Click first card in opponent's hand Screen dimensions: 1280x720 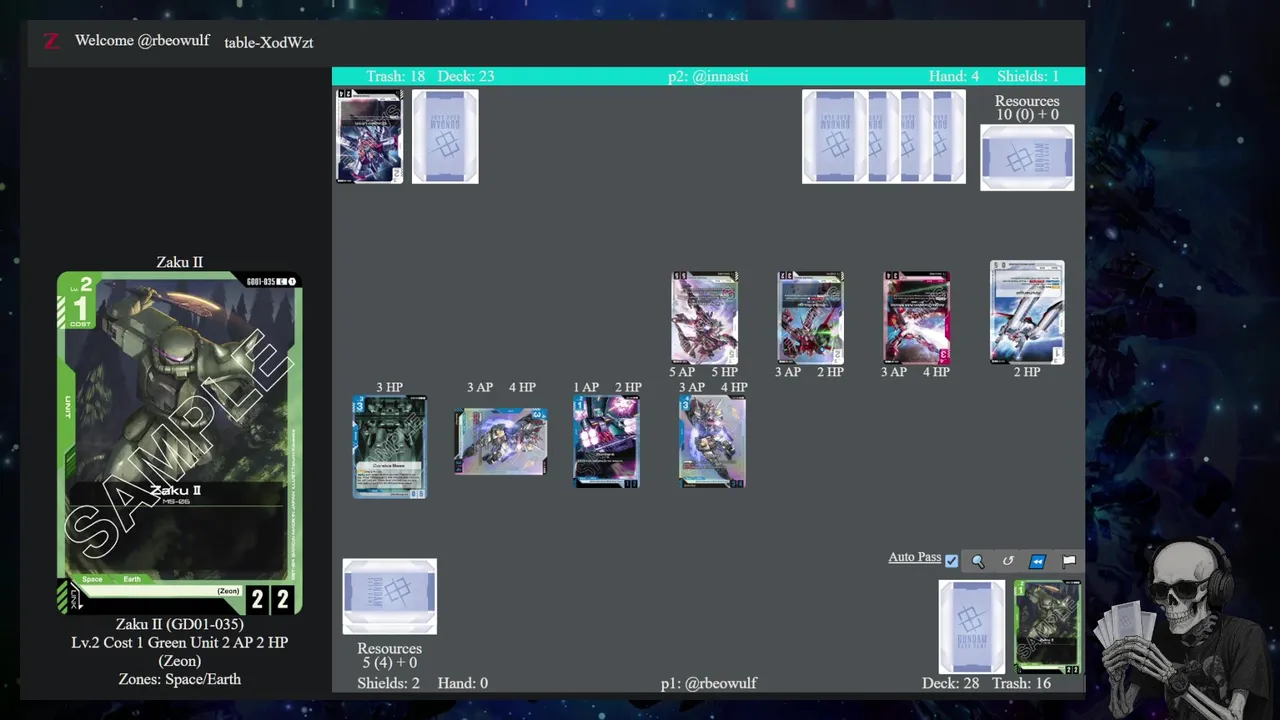[834, 136]
